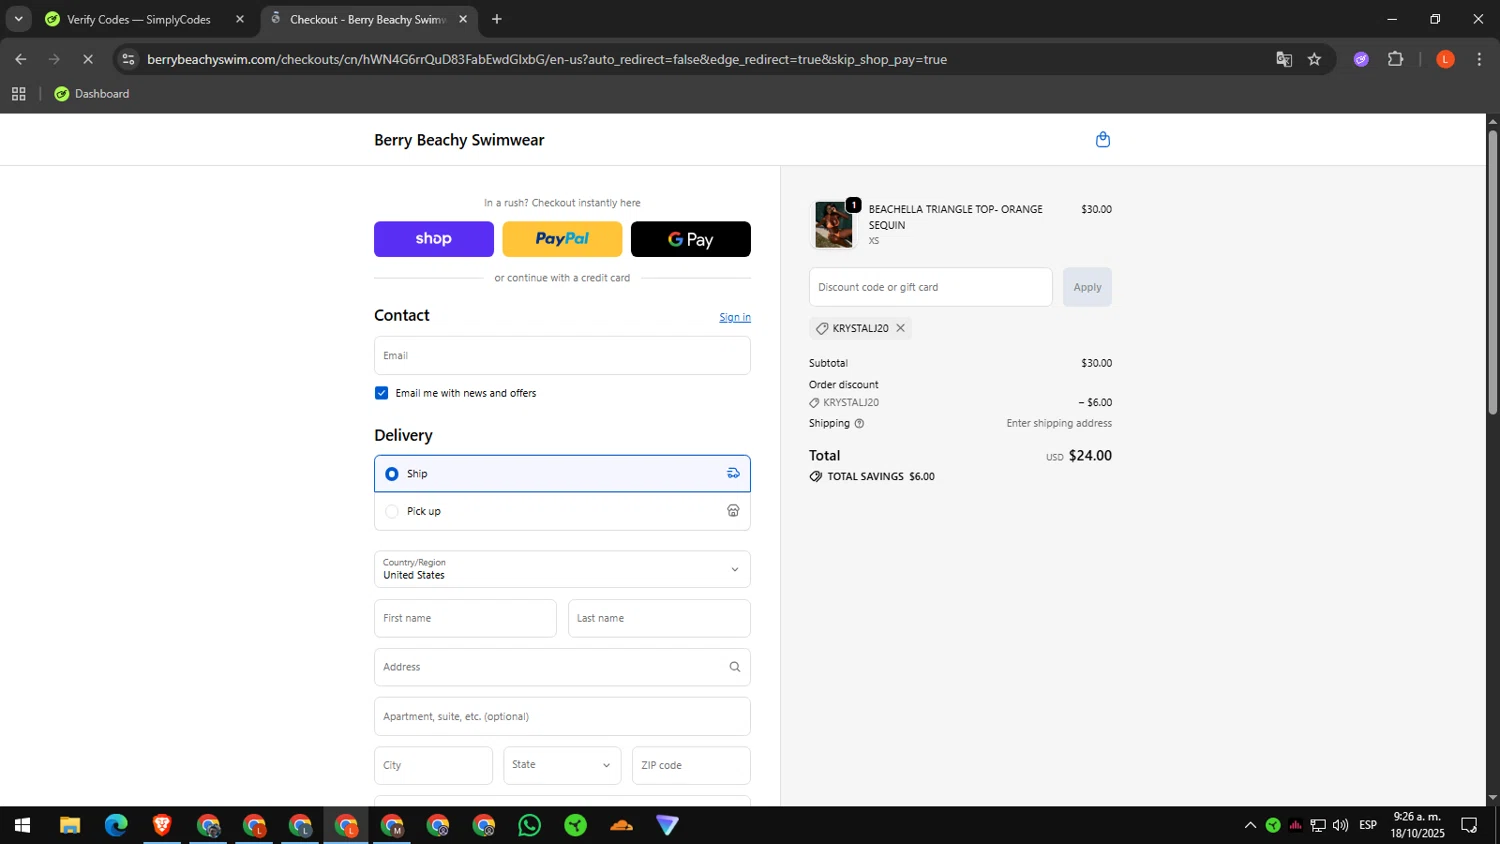Open the notification center icon

pos(1469,825)
